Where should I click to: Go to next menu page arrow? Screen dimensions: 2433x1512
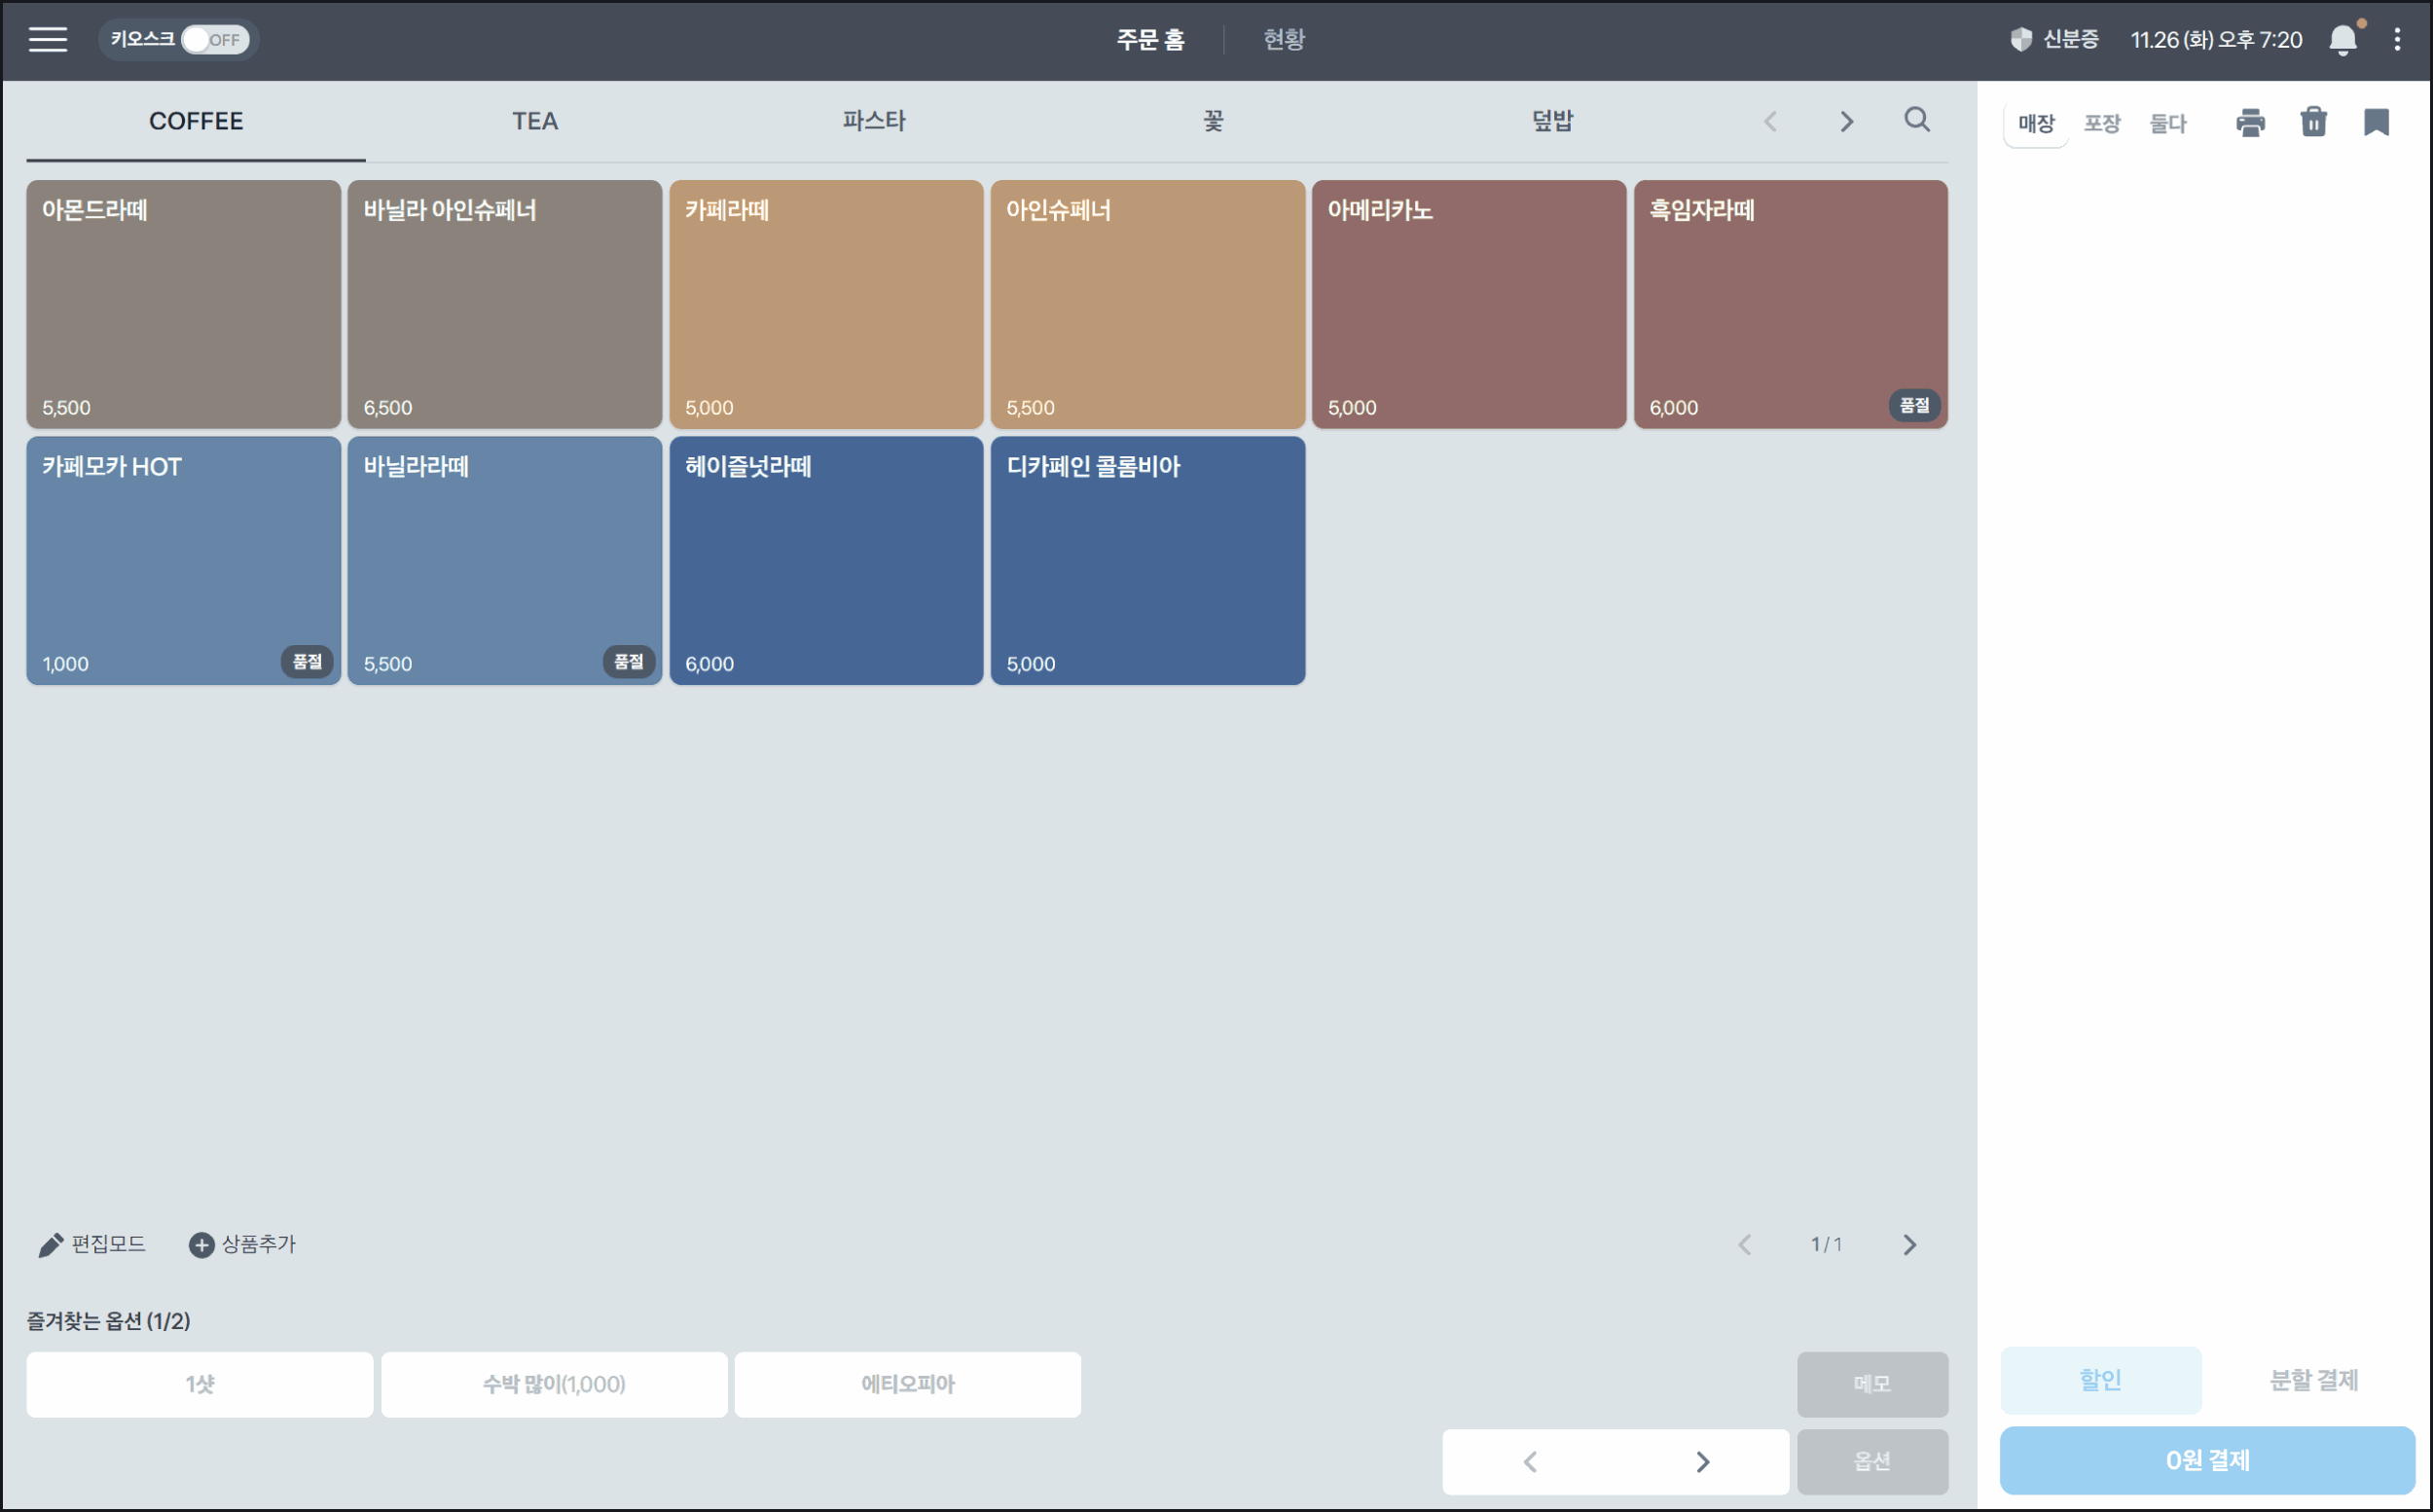tap(1909, 1244)
